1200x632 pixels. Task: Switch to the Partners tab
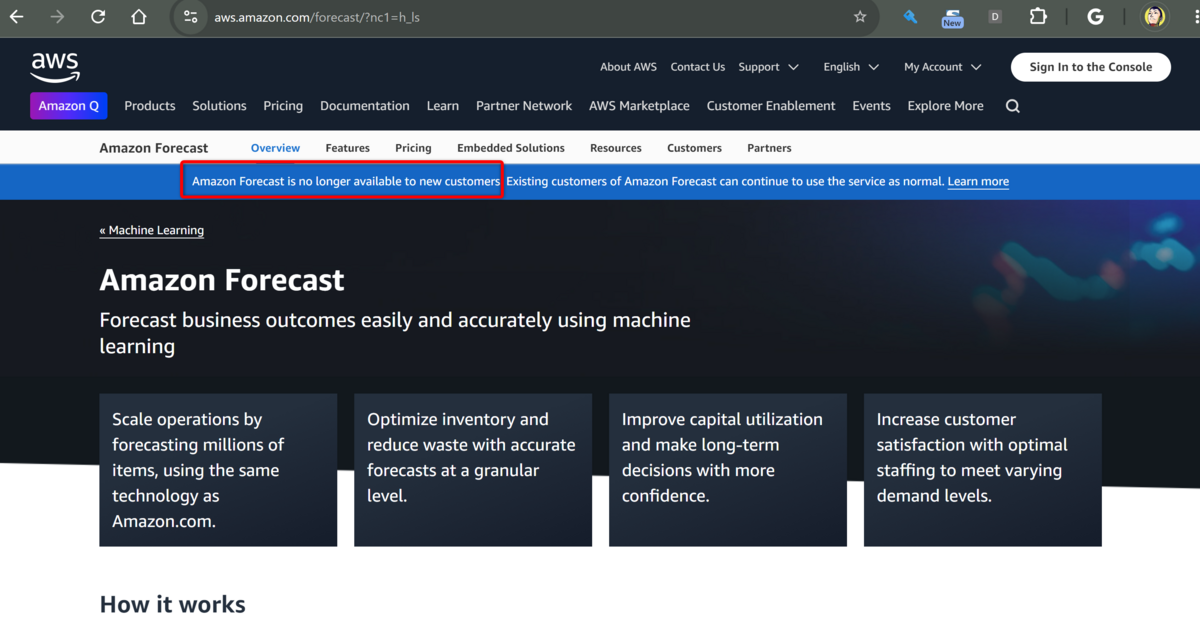(769, 148)
